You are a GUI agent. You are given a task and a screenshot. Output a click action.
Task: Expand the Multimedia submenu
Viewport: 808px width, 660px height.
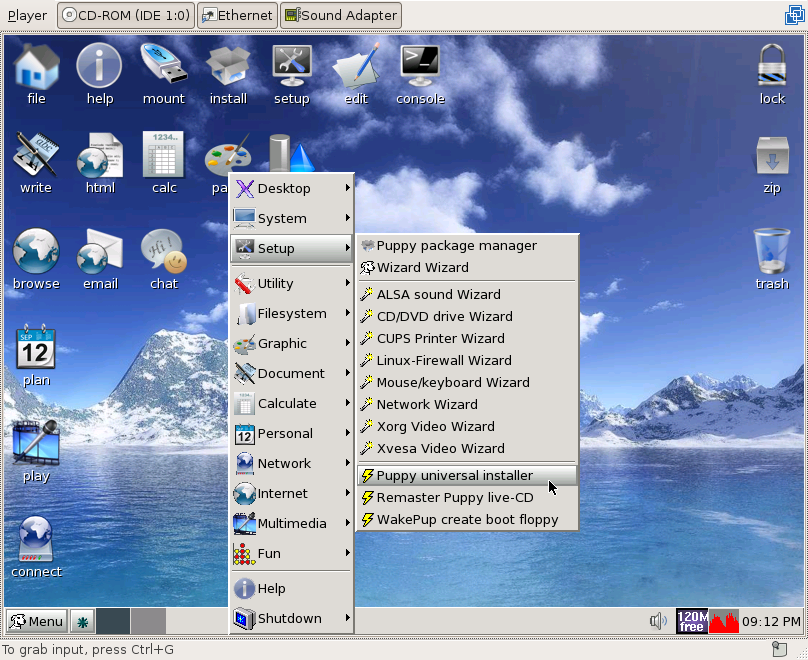(x=292, y=523)
